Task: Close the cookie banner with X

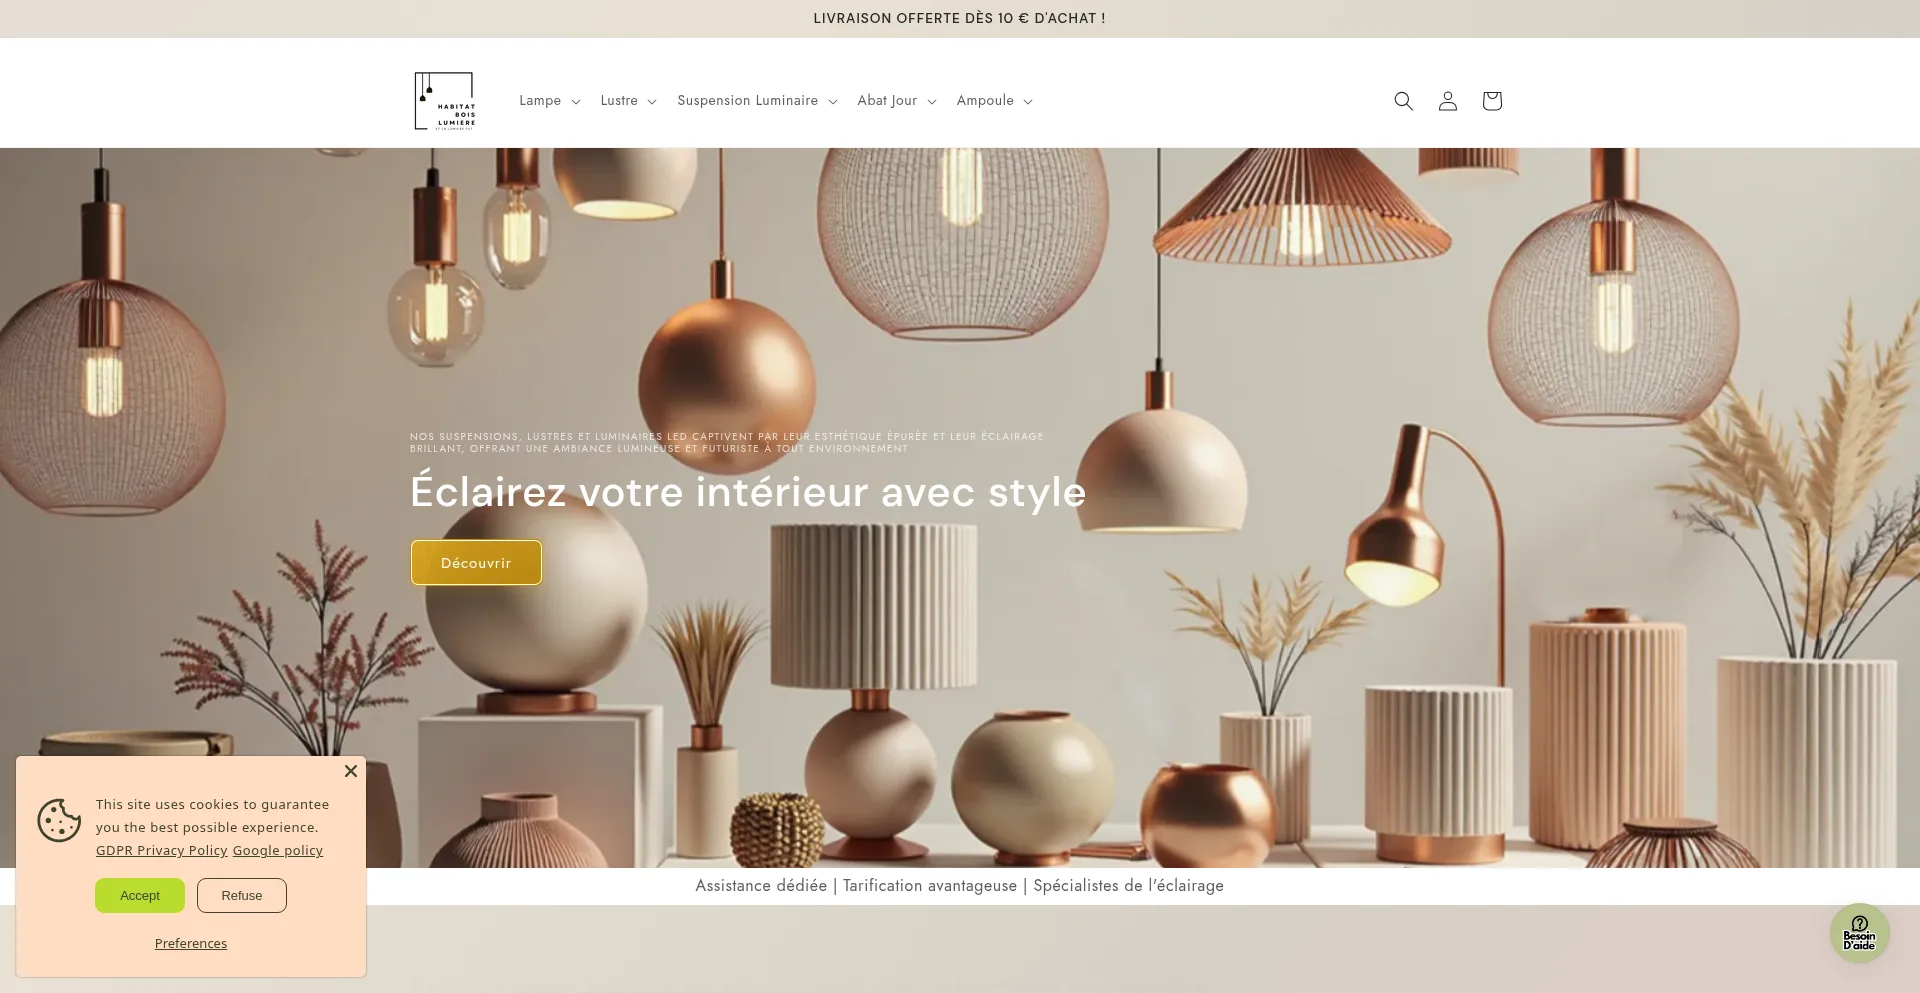Action: [350, 771]
